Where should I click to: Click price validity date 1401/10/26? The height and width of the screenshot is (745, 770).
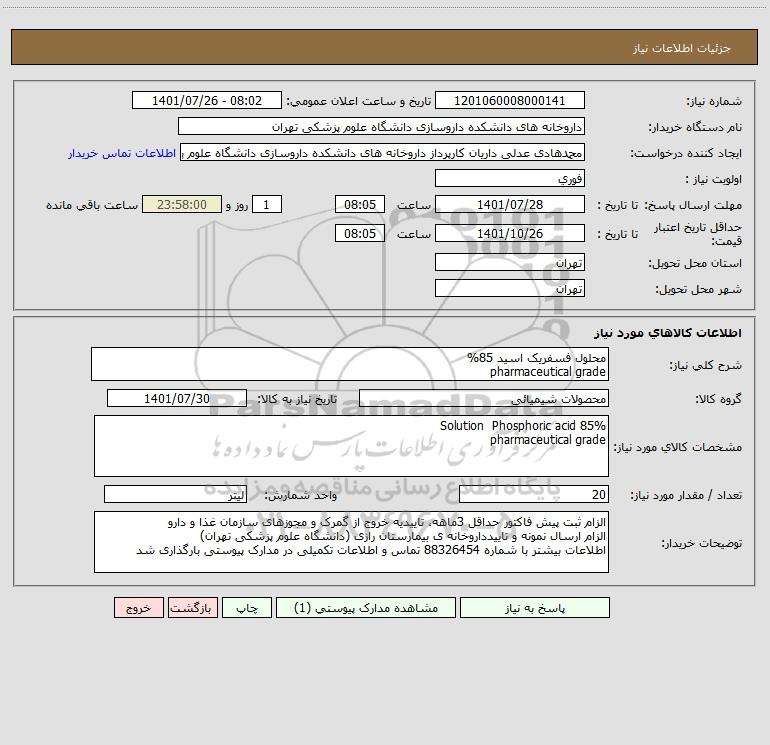[510, 233]
